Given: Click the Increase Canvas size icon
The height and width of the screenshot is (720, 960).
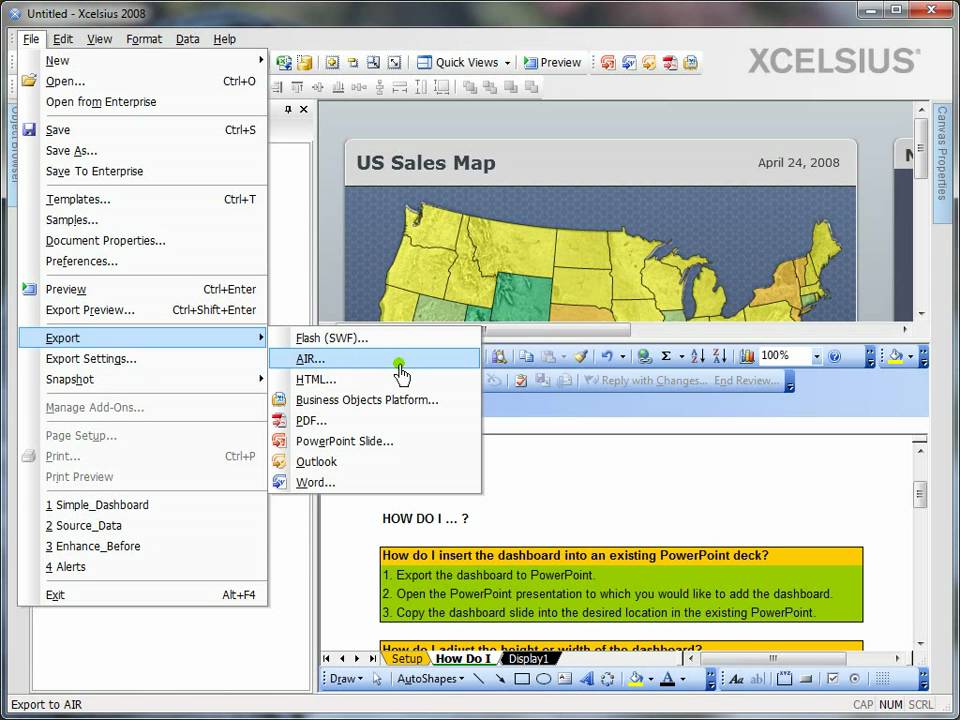Looking at the screenshot, I should (x=332, y=62).
